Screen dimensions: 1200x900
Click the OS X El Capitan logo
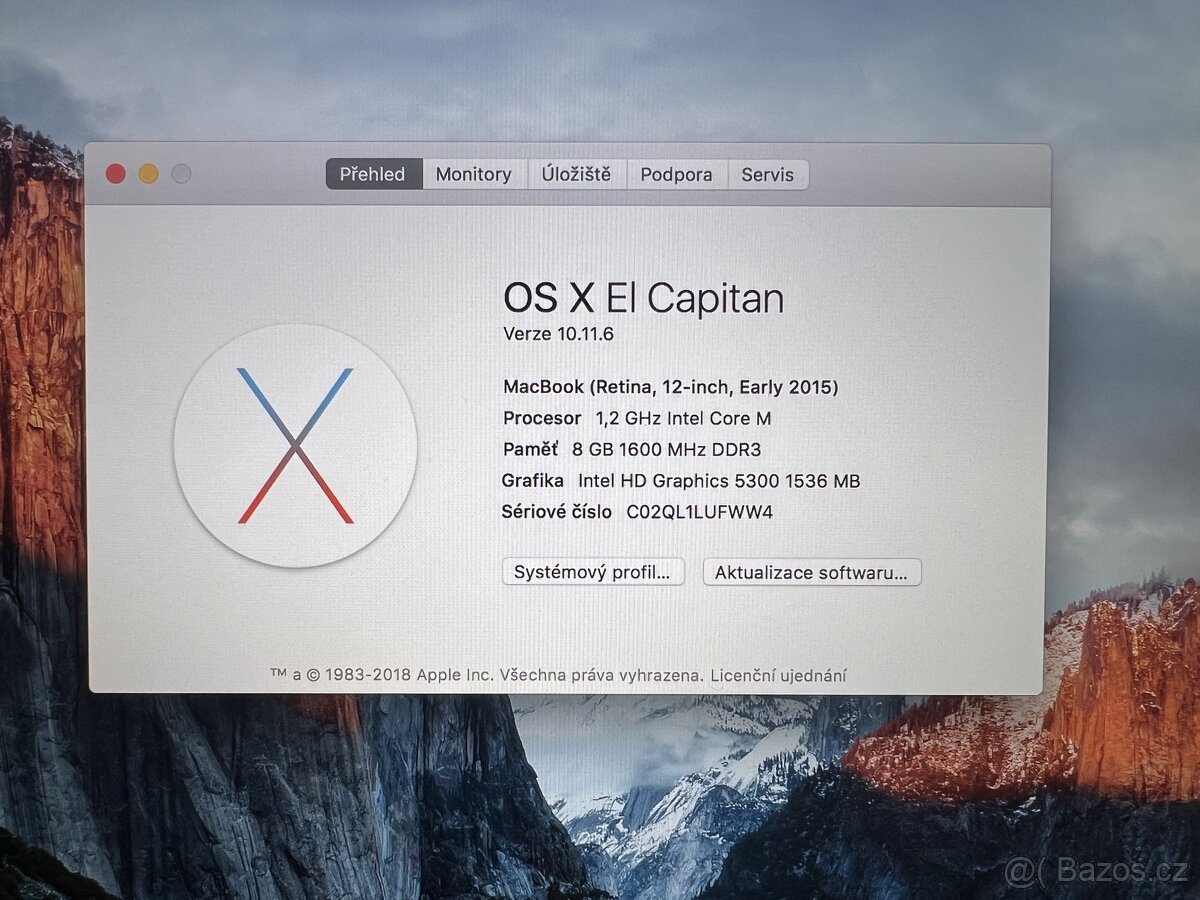pyautogui.click(x=298, y=445)
